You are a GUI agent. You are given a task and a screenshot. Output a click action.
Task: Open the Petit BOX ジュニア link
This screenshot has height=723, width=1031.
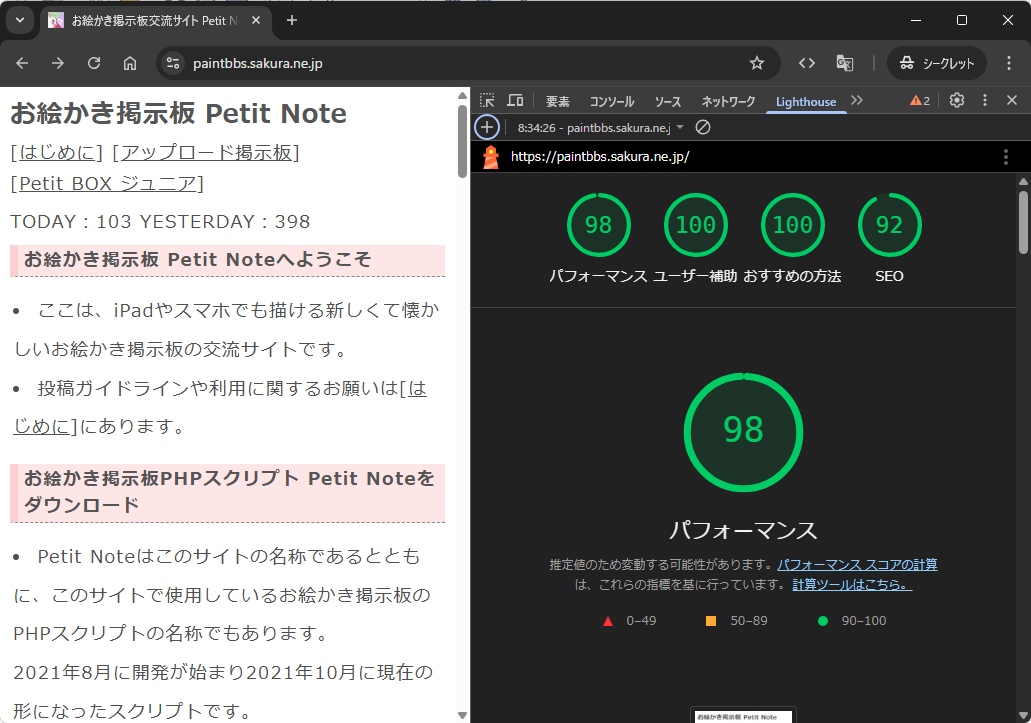pyautogui.click(x=108, y=183)
